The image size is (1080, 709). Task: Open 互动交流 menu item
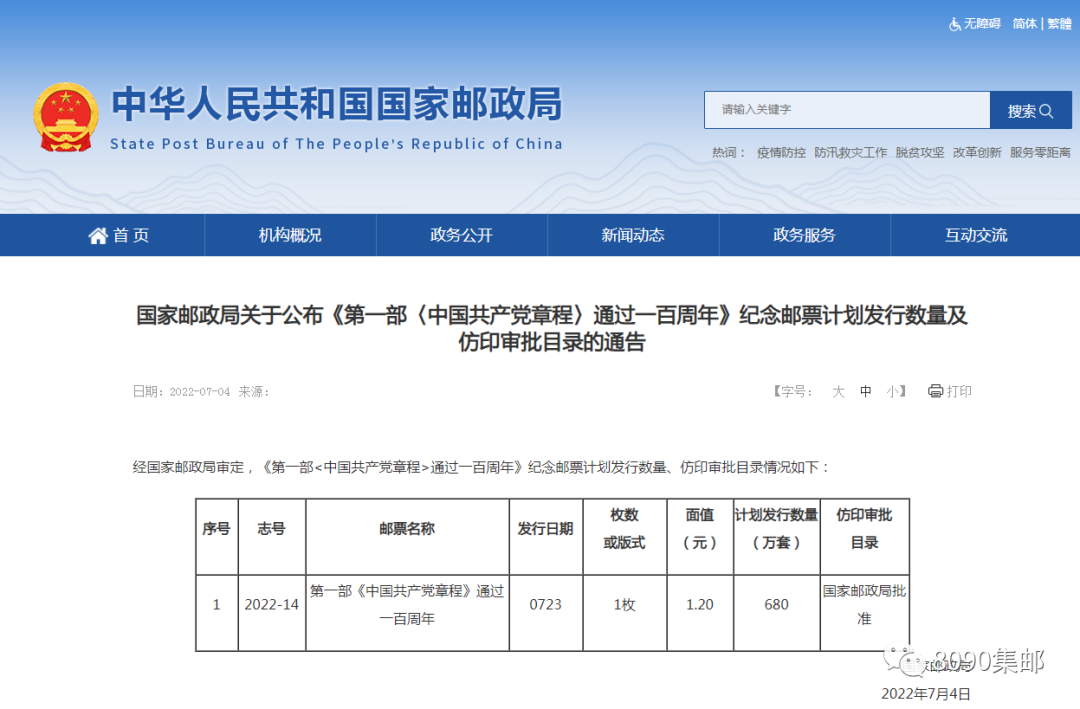click(976, 236)
